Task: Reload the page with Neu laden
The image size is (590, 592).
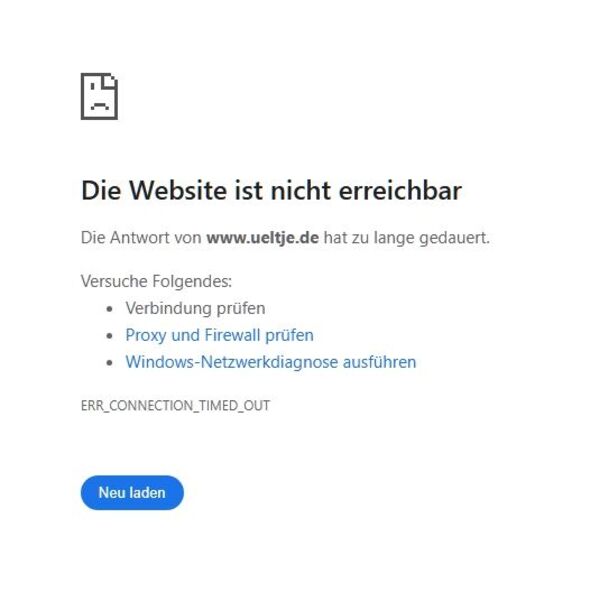Action: tap(132, 493)
